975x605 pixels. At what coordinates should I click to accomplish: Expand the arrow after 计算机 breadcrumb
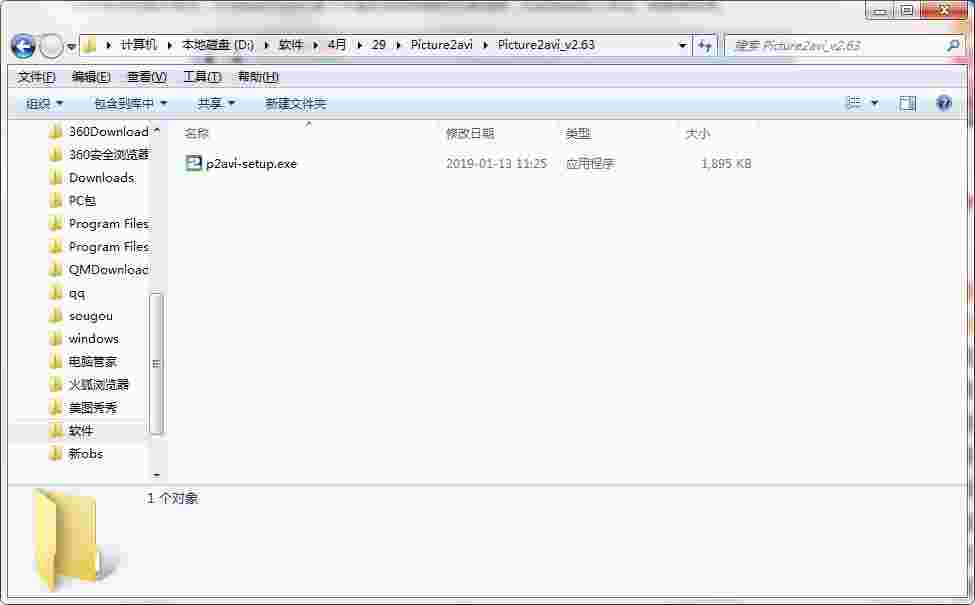(x=169, y=45)
